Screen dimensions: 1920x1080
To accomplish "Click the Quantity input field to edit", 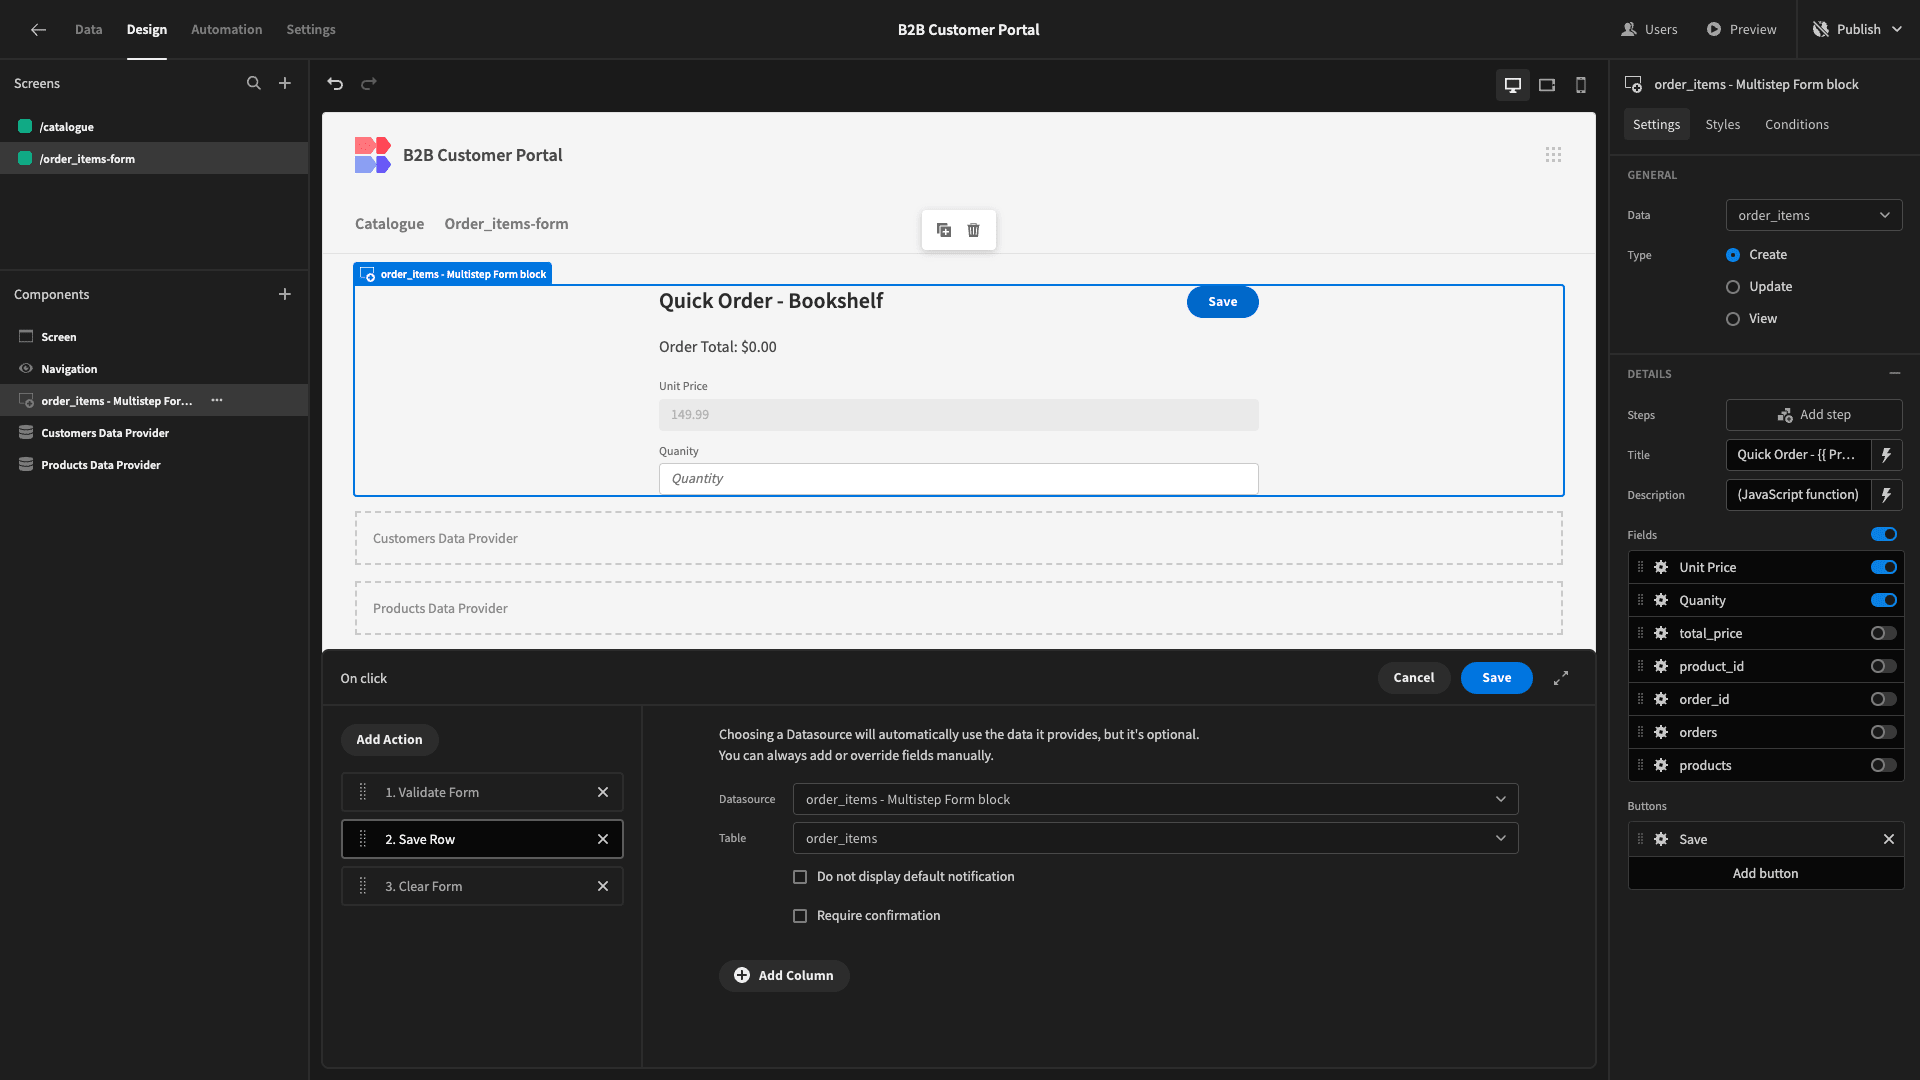I will pyautogui.click(x=959, y=477).
